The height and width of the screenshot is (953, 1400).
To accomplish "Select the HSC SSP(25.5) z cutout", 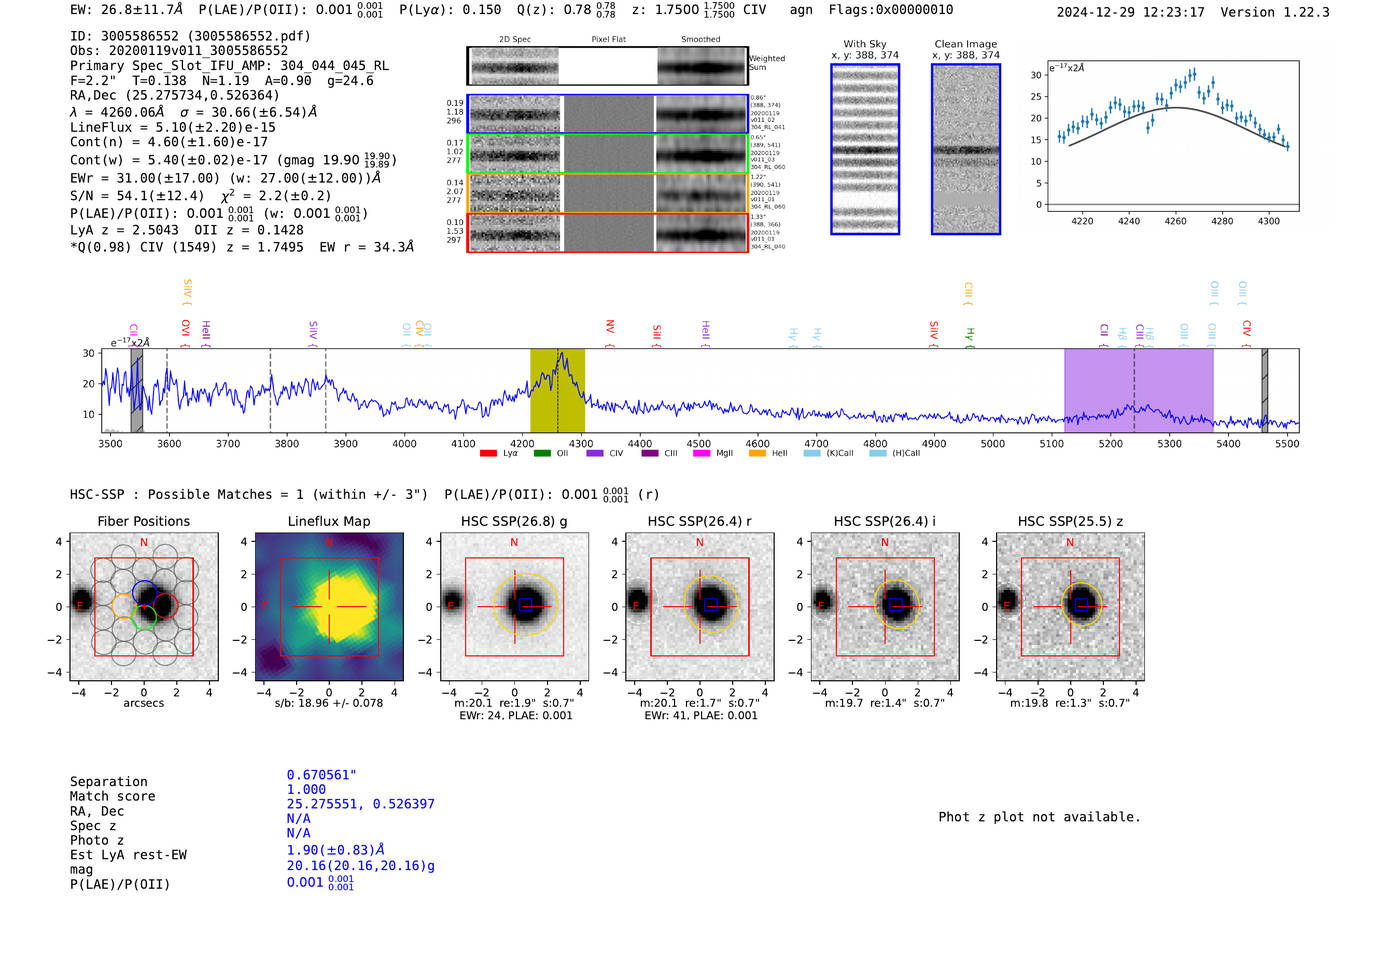I will pos(1070,607).
